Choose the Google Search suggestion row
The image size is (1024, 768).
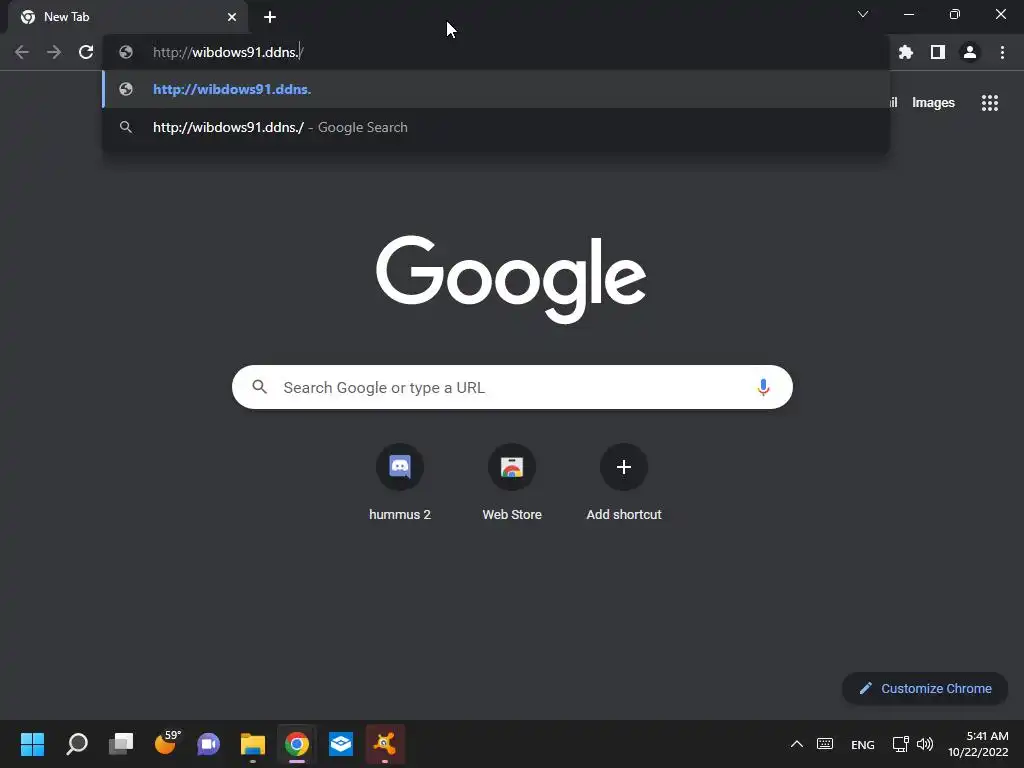496,127
